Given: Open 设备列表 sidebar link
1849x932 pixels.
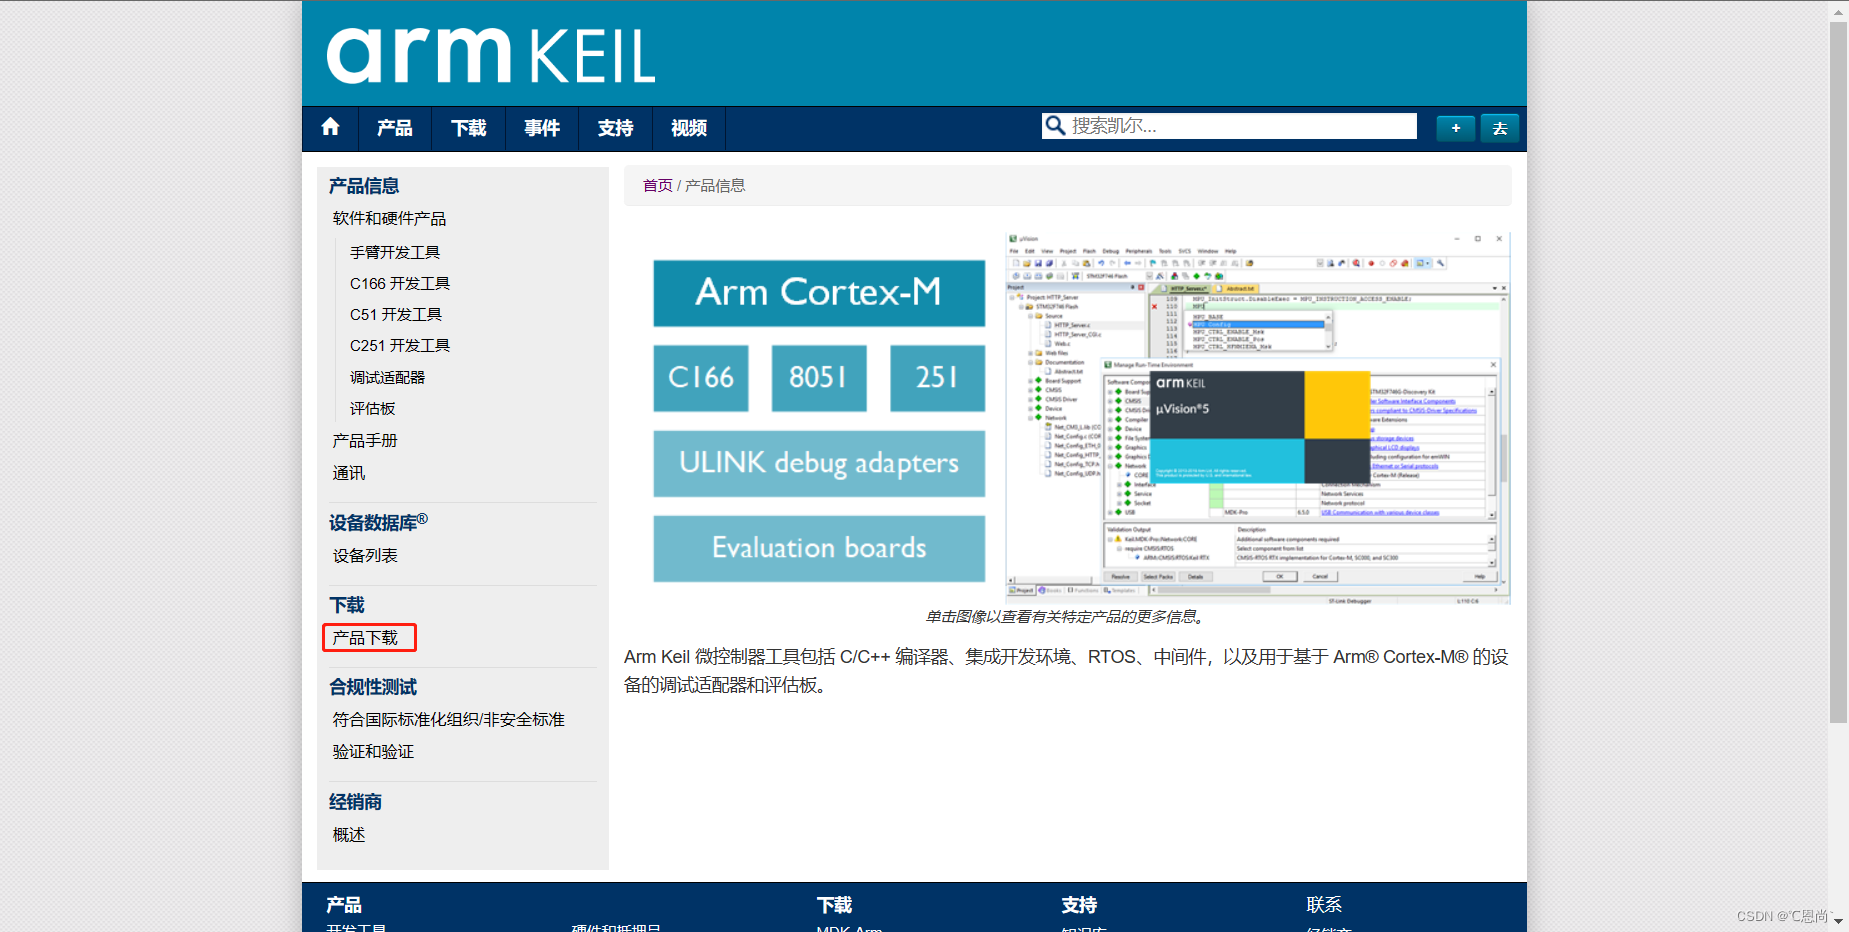Looking at the screenshot, I should 365,556.
